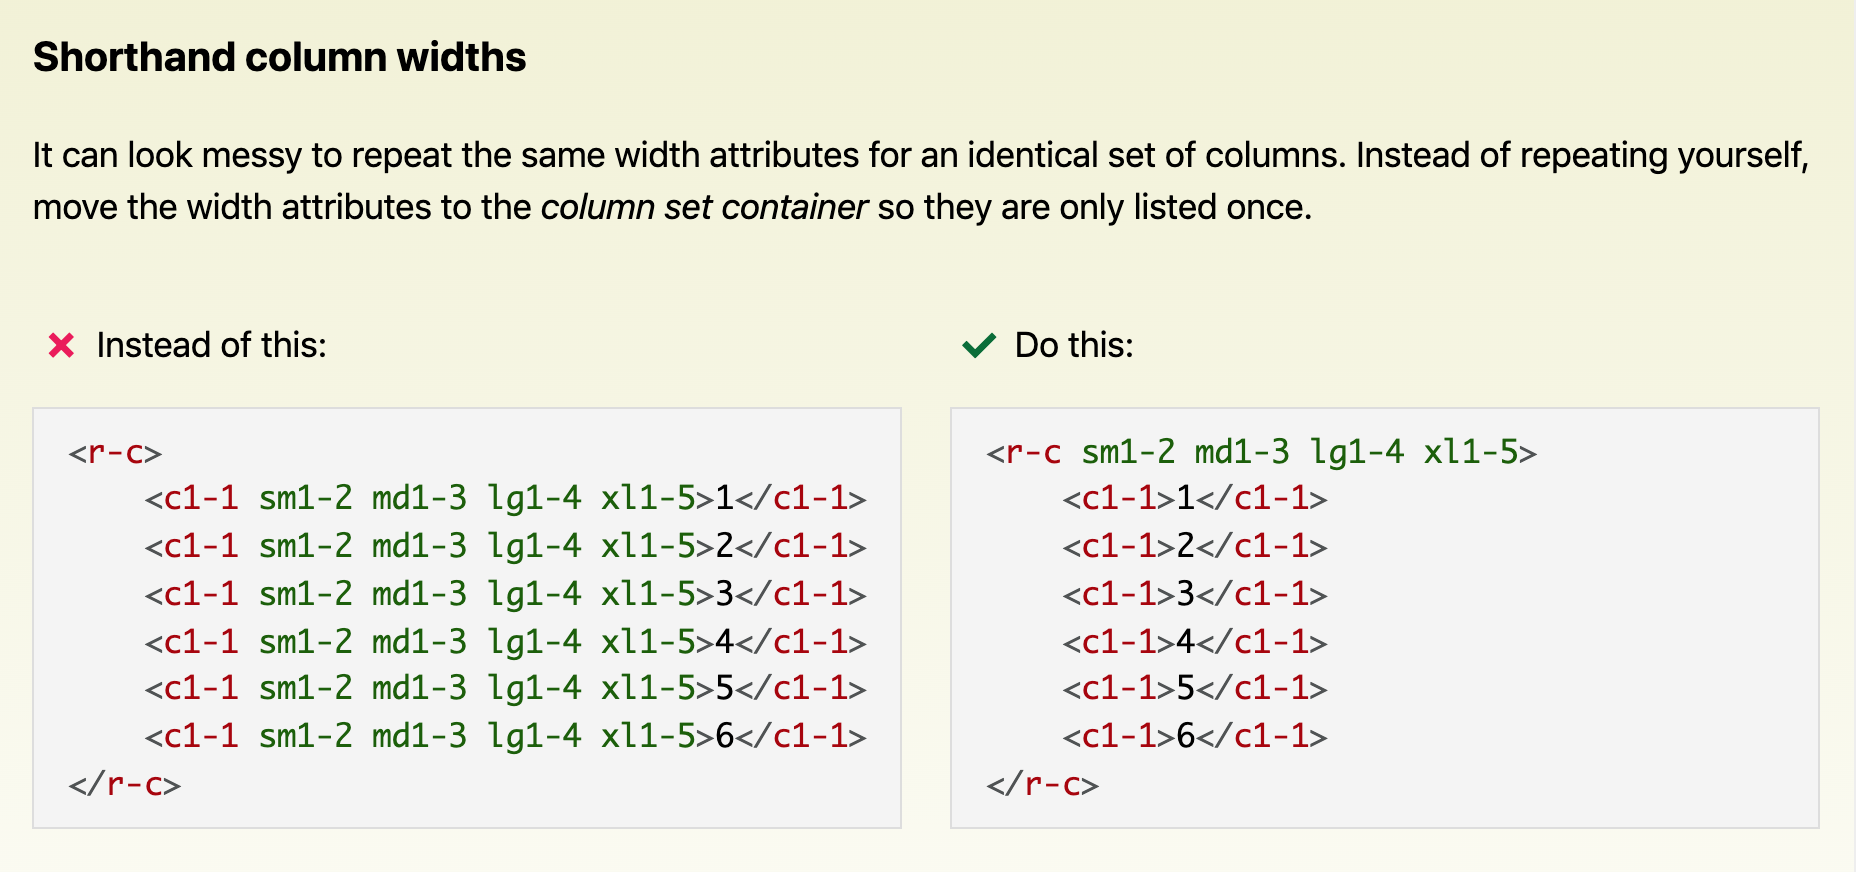
Task: Click the closing '</r-c>' in the left code block
Action: (125, 784)
